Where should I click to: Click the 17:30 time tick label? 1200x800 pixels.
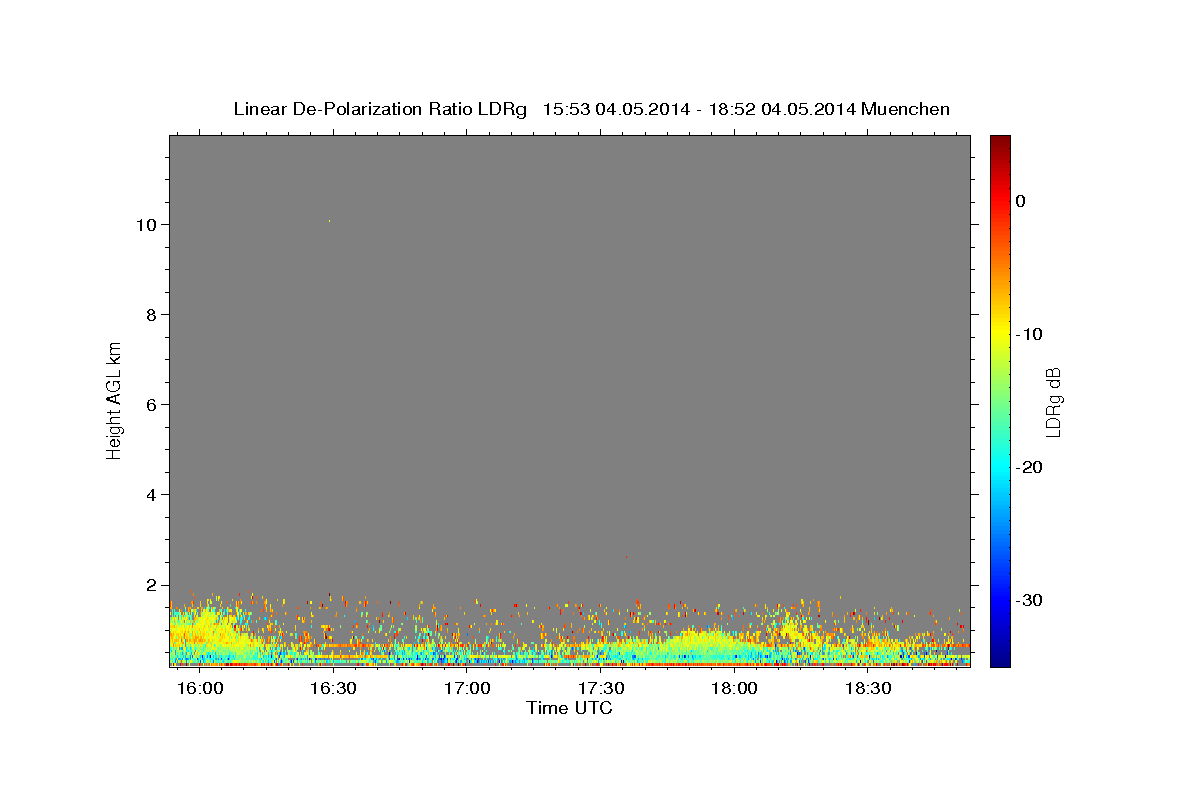click(x=601, y=689)
